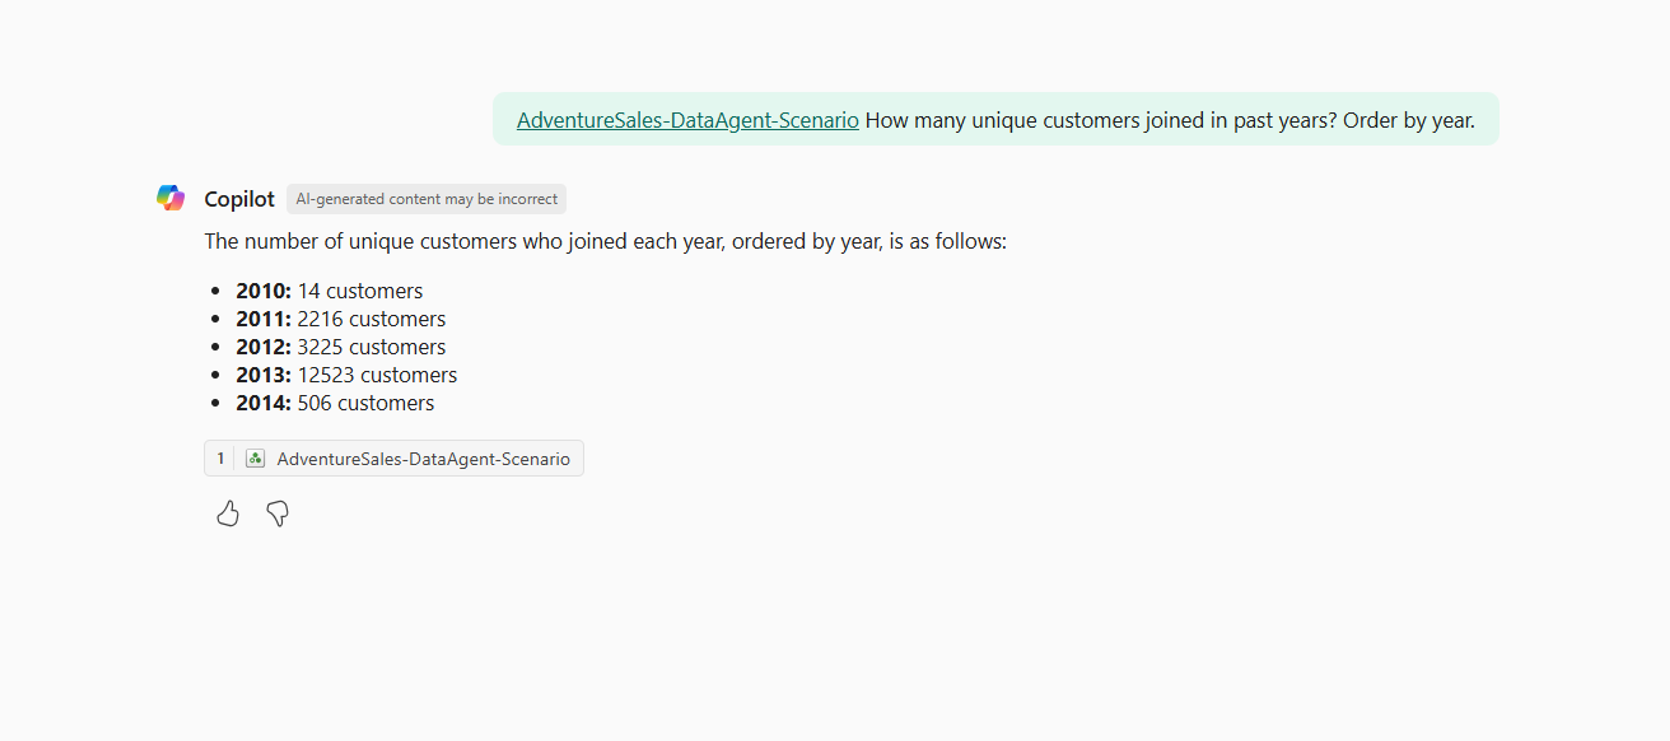This screenshot has height=741, width=1670.
Task: Open the AdventureSales-DataAgent-Scenario link in prompt
Action: pyautogui.click(x=687, y=120)
